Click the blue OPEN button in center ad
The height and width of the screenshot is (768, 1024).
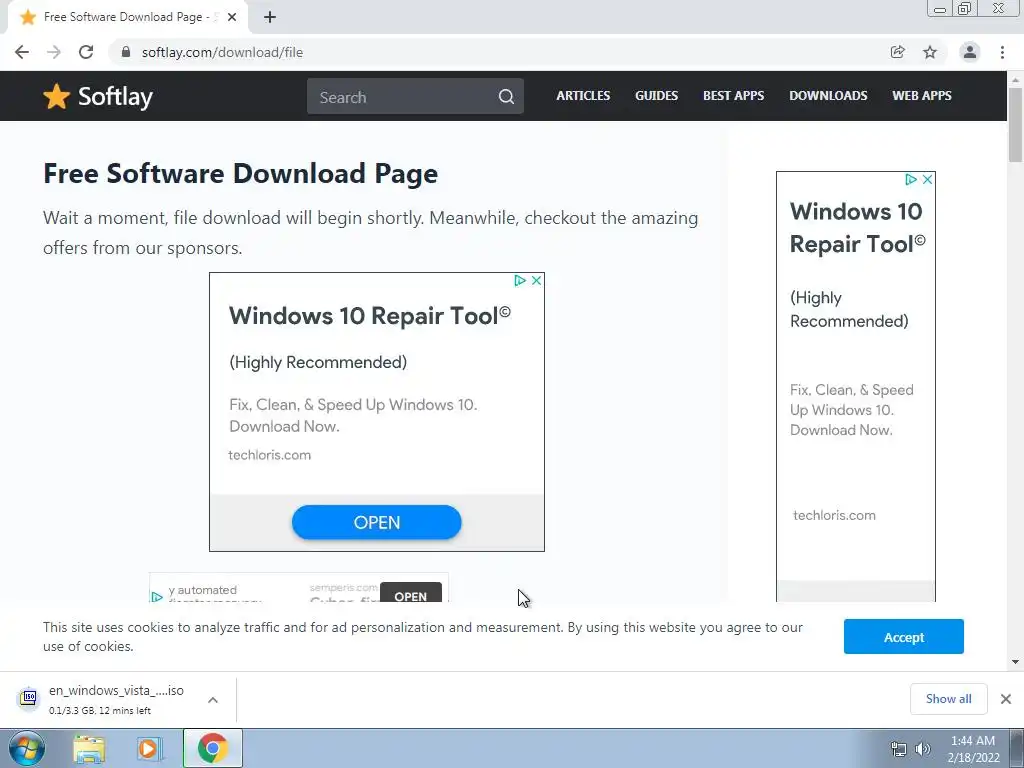[377, 522]
